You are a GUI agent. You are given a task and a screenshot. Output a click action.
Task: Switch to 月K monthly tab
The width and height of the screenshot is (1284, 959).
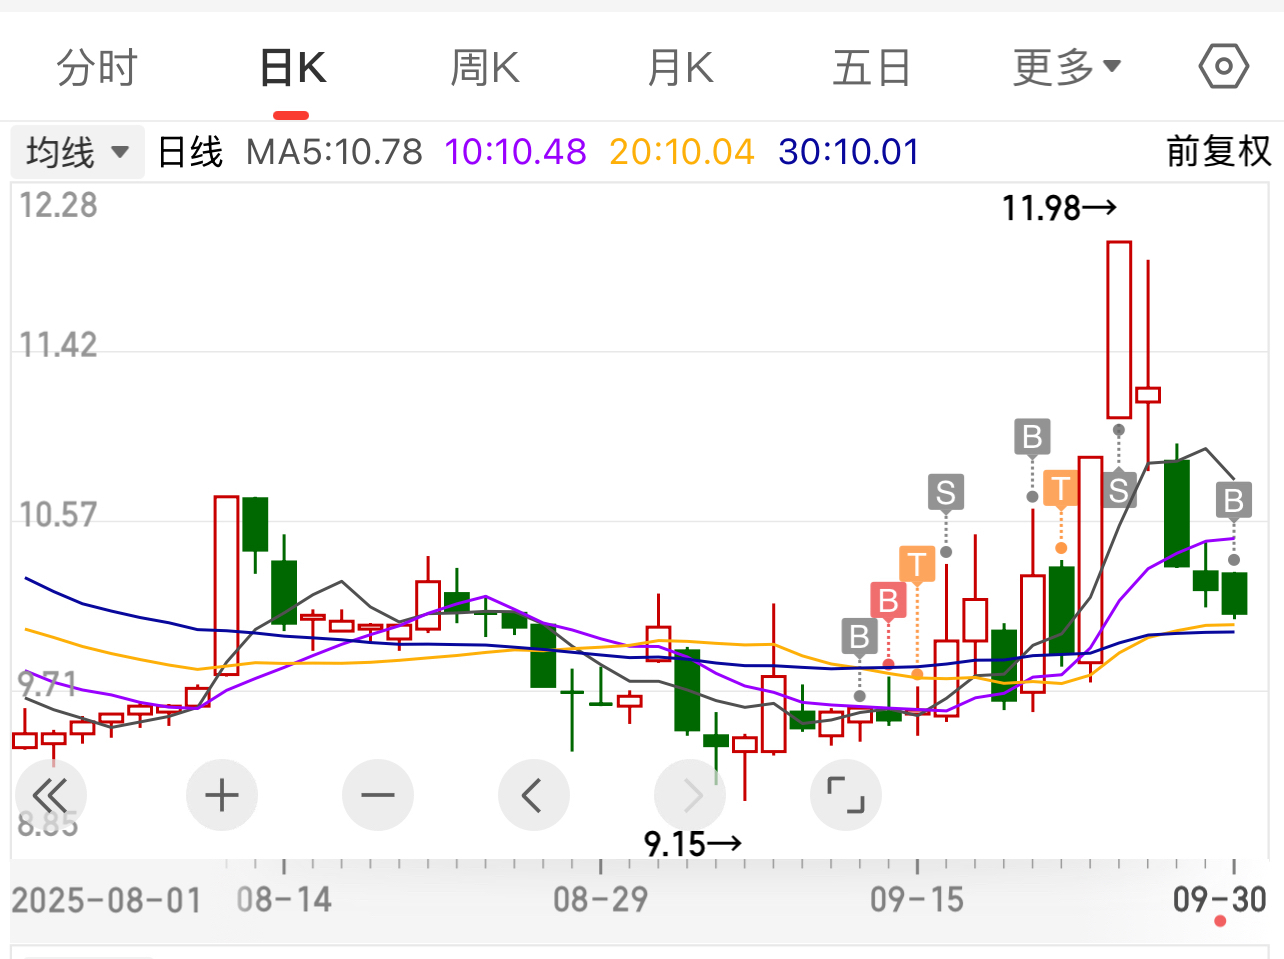click(x=680, y=68)
